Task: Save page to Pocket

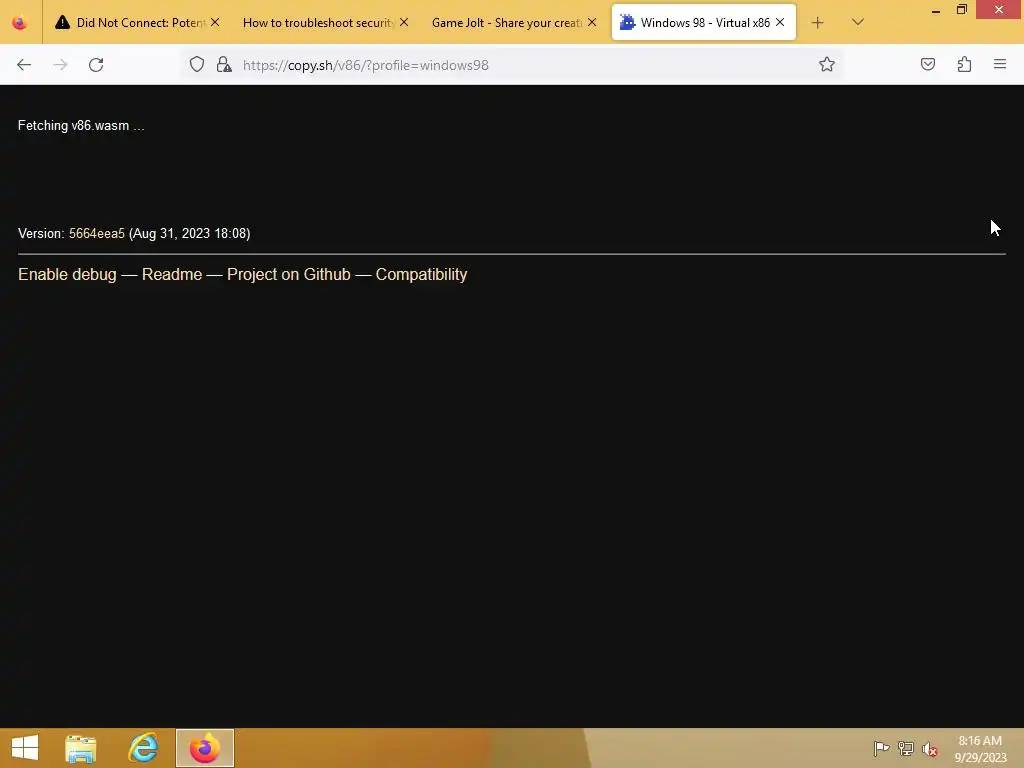Action: click(x=928, y=64)
